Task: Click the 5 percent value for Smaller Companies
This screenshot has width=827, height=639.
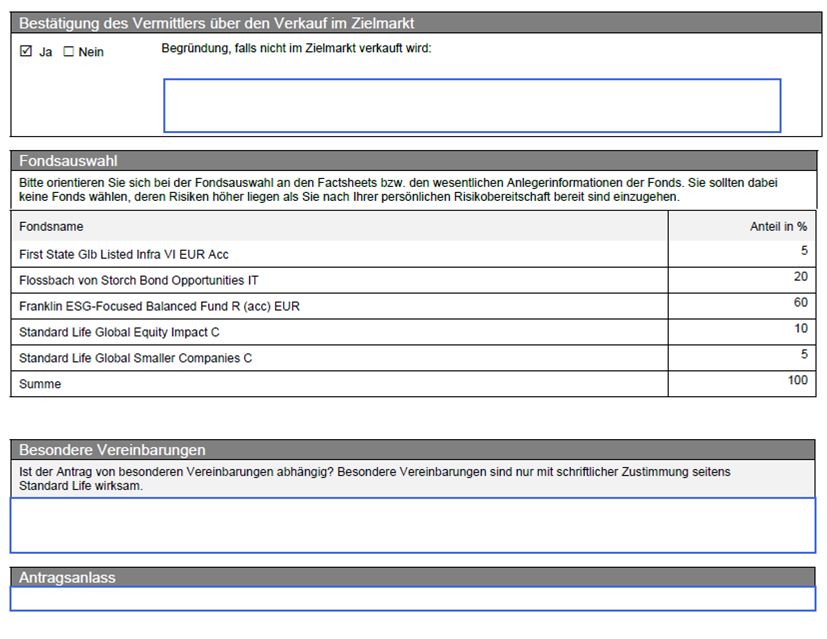Action: (804, 354)
